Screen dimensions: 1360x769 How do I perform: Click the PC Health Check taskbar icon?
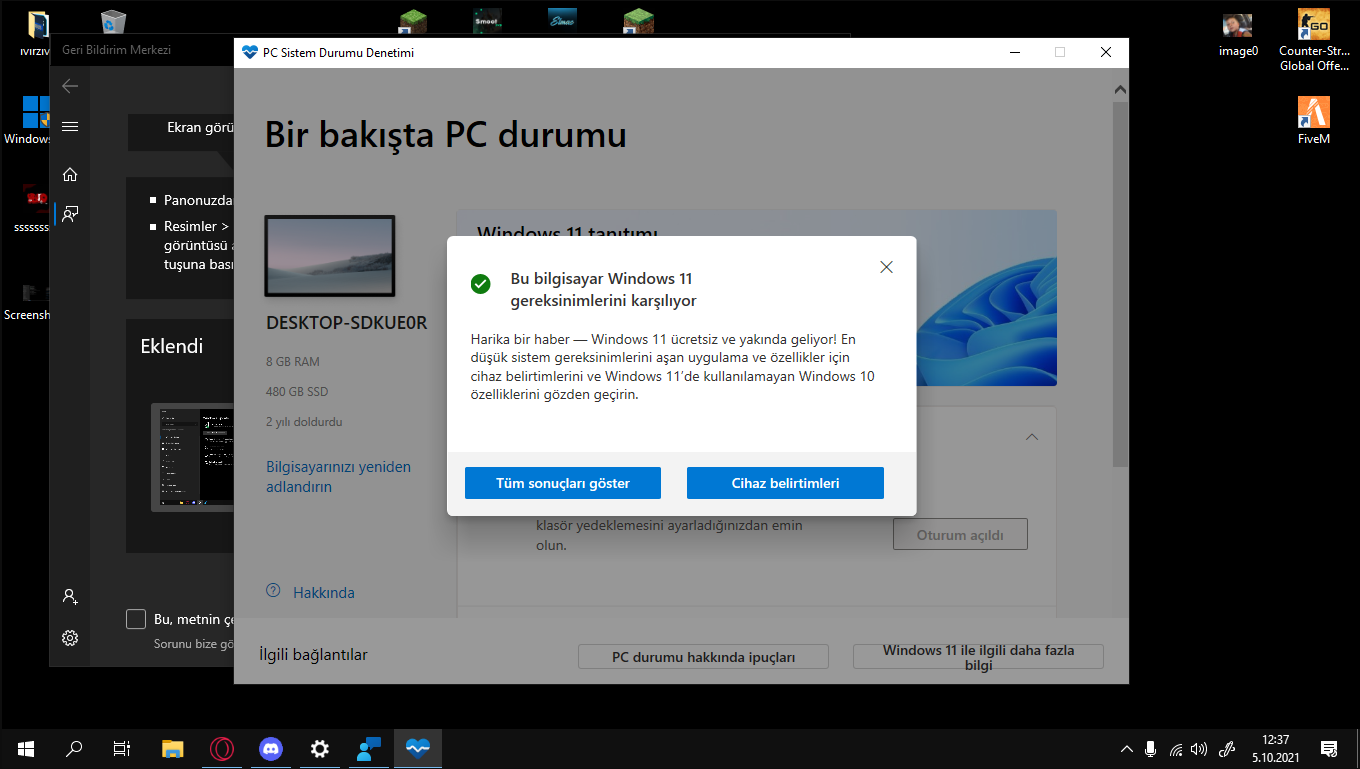[x=418, y=748]
